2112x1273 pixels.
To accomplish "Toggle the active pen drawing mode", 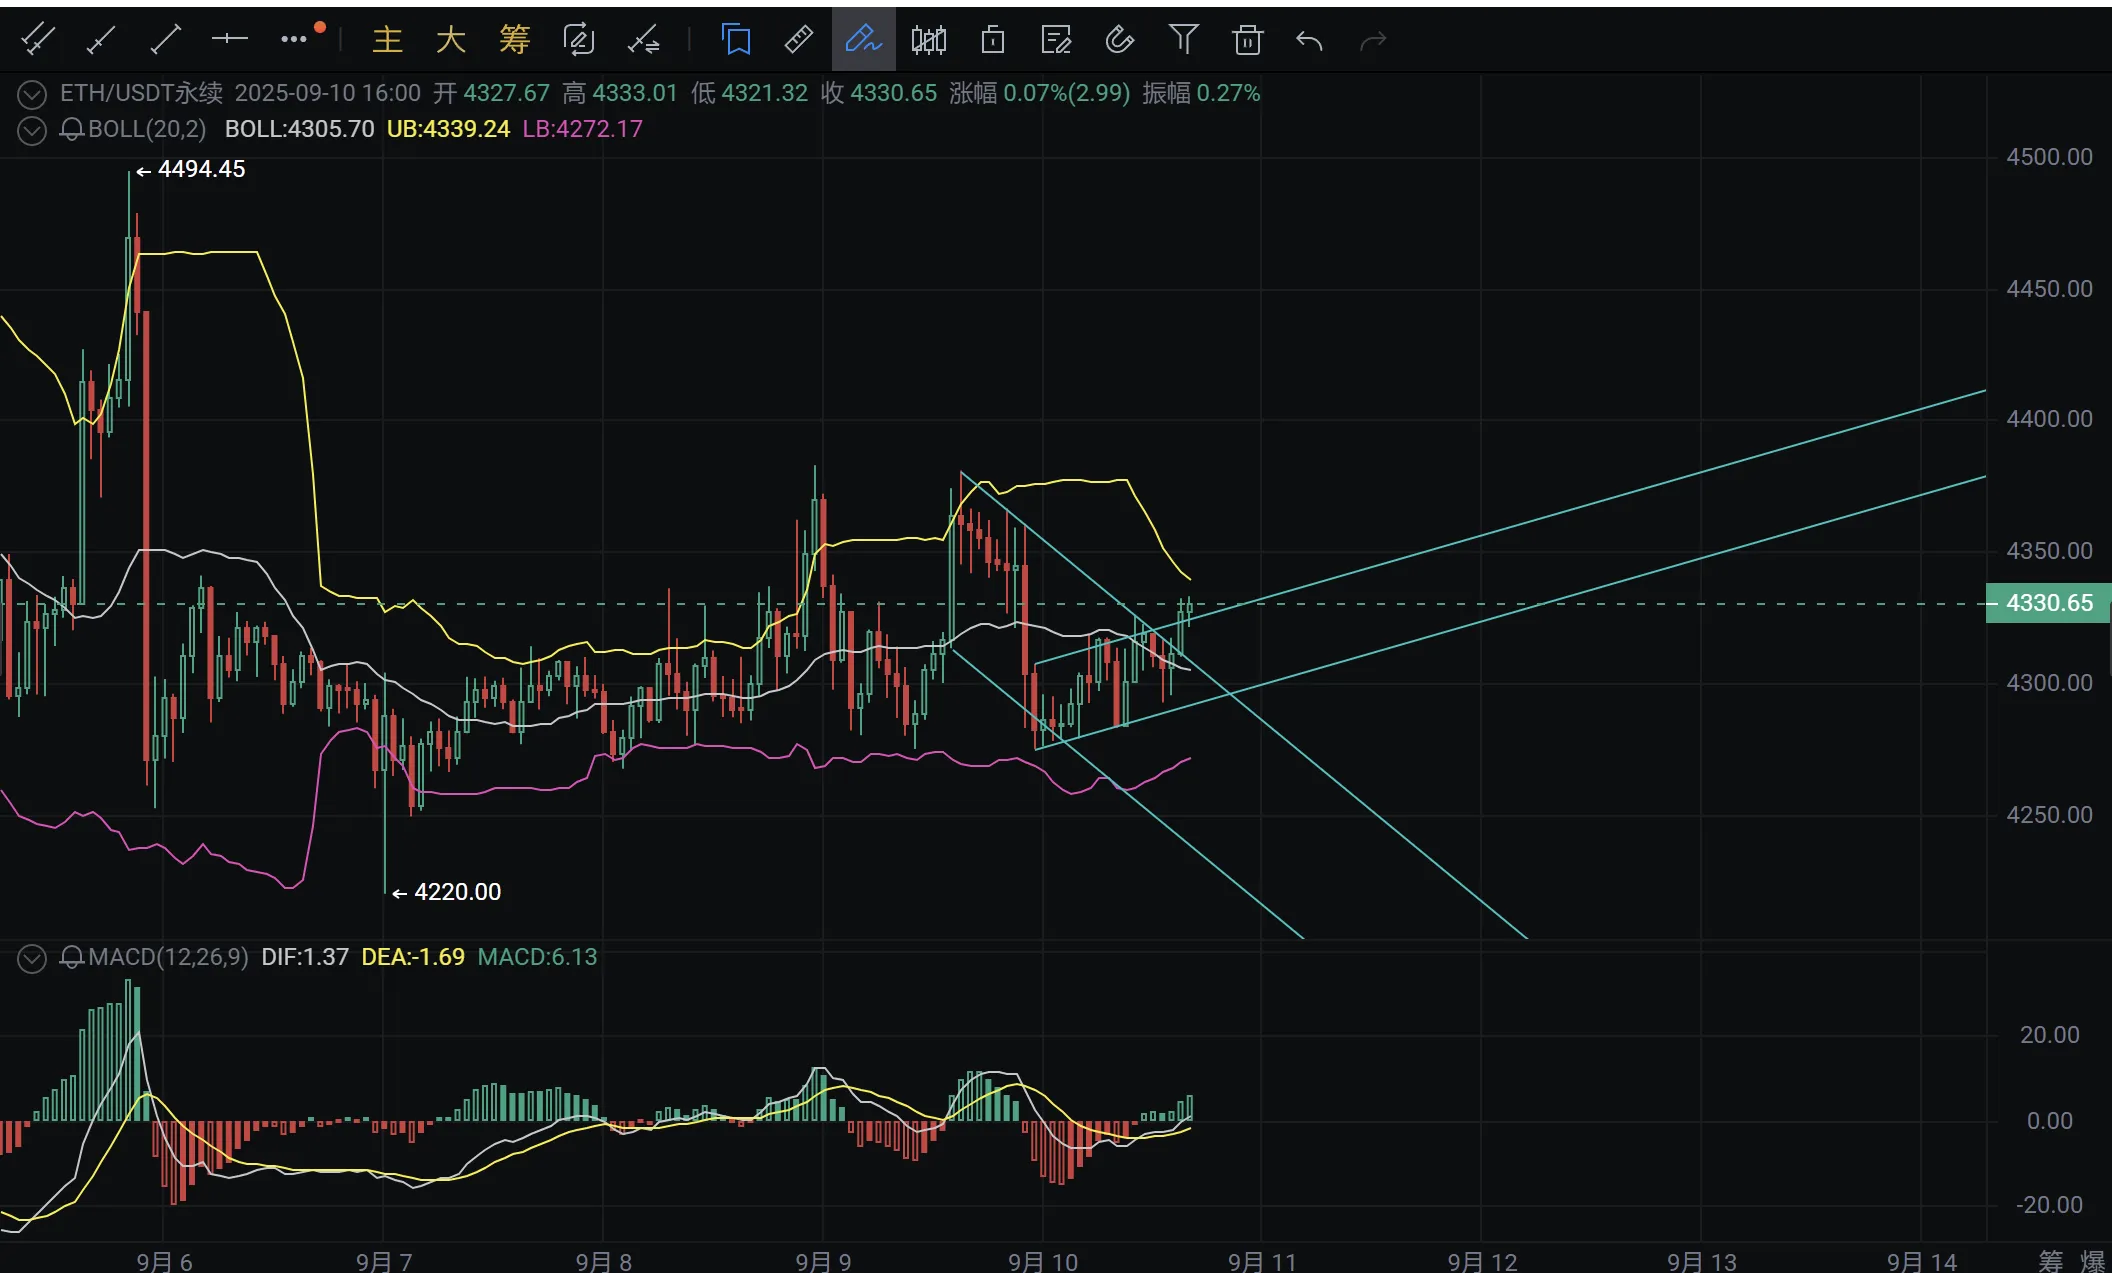I will pyautogui.click(x=863, y=40).
